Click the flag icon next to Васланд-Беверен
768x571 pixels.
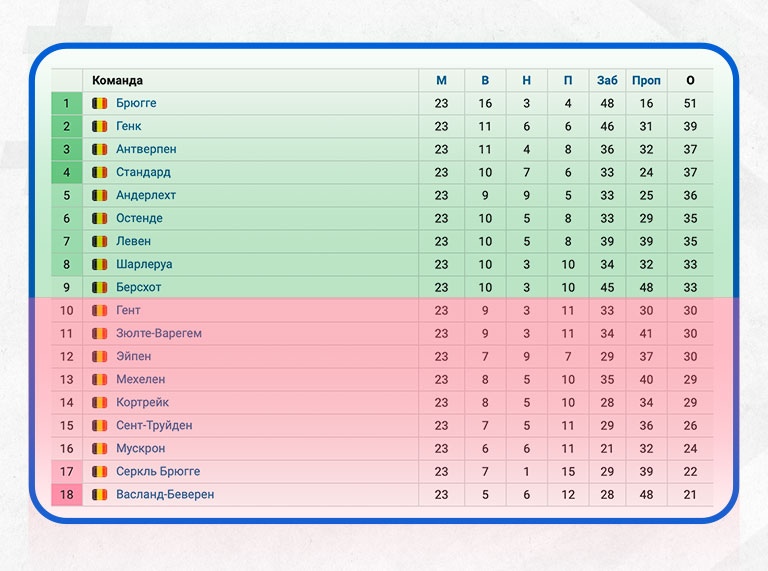tap(100, 494)
